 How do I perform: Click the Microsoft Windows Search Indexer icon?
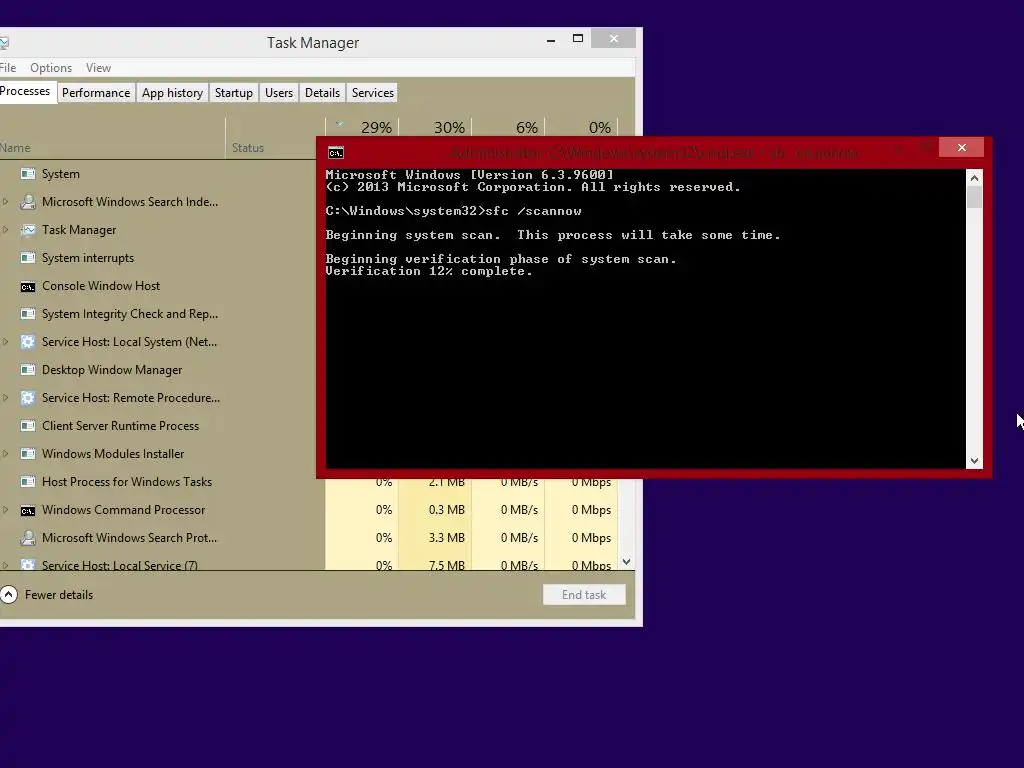click(27, 202)
